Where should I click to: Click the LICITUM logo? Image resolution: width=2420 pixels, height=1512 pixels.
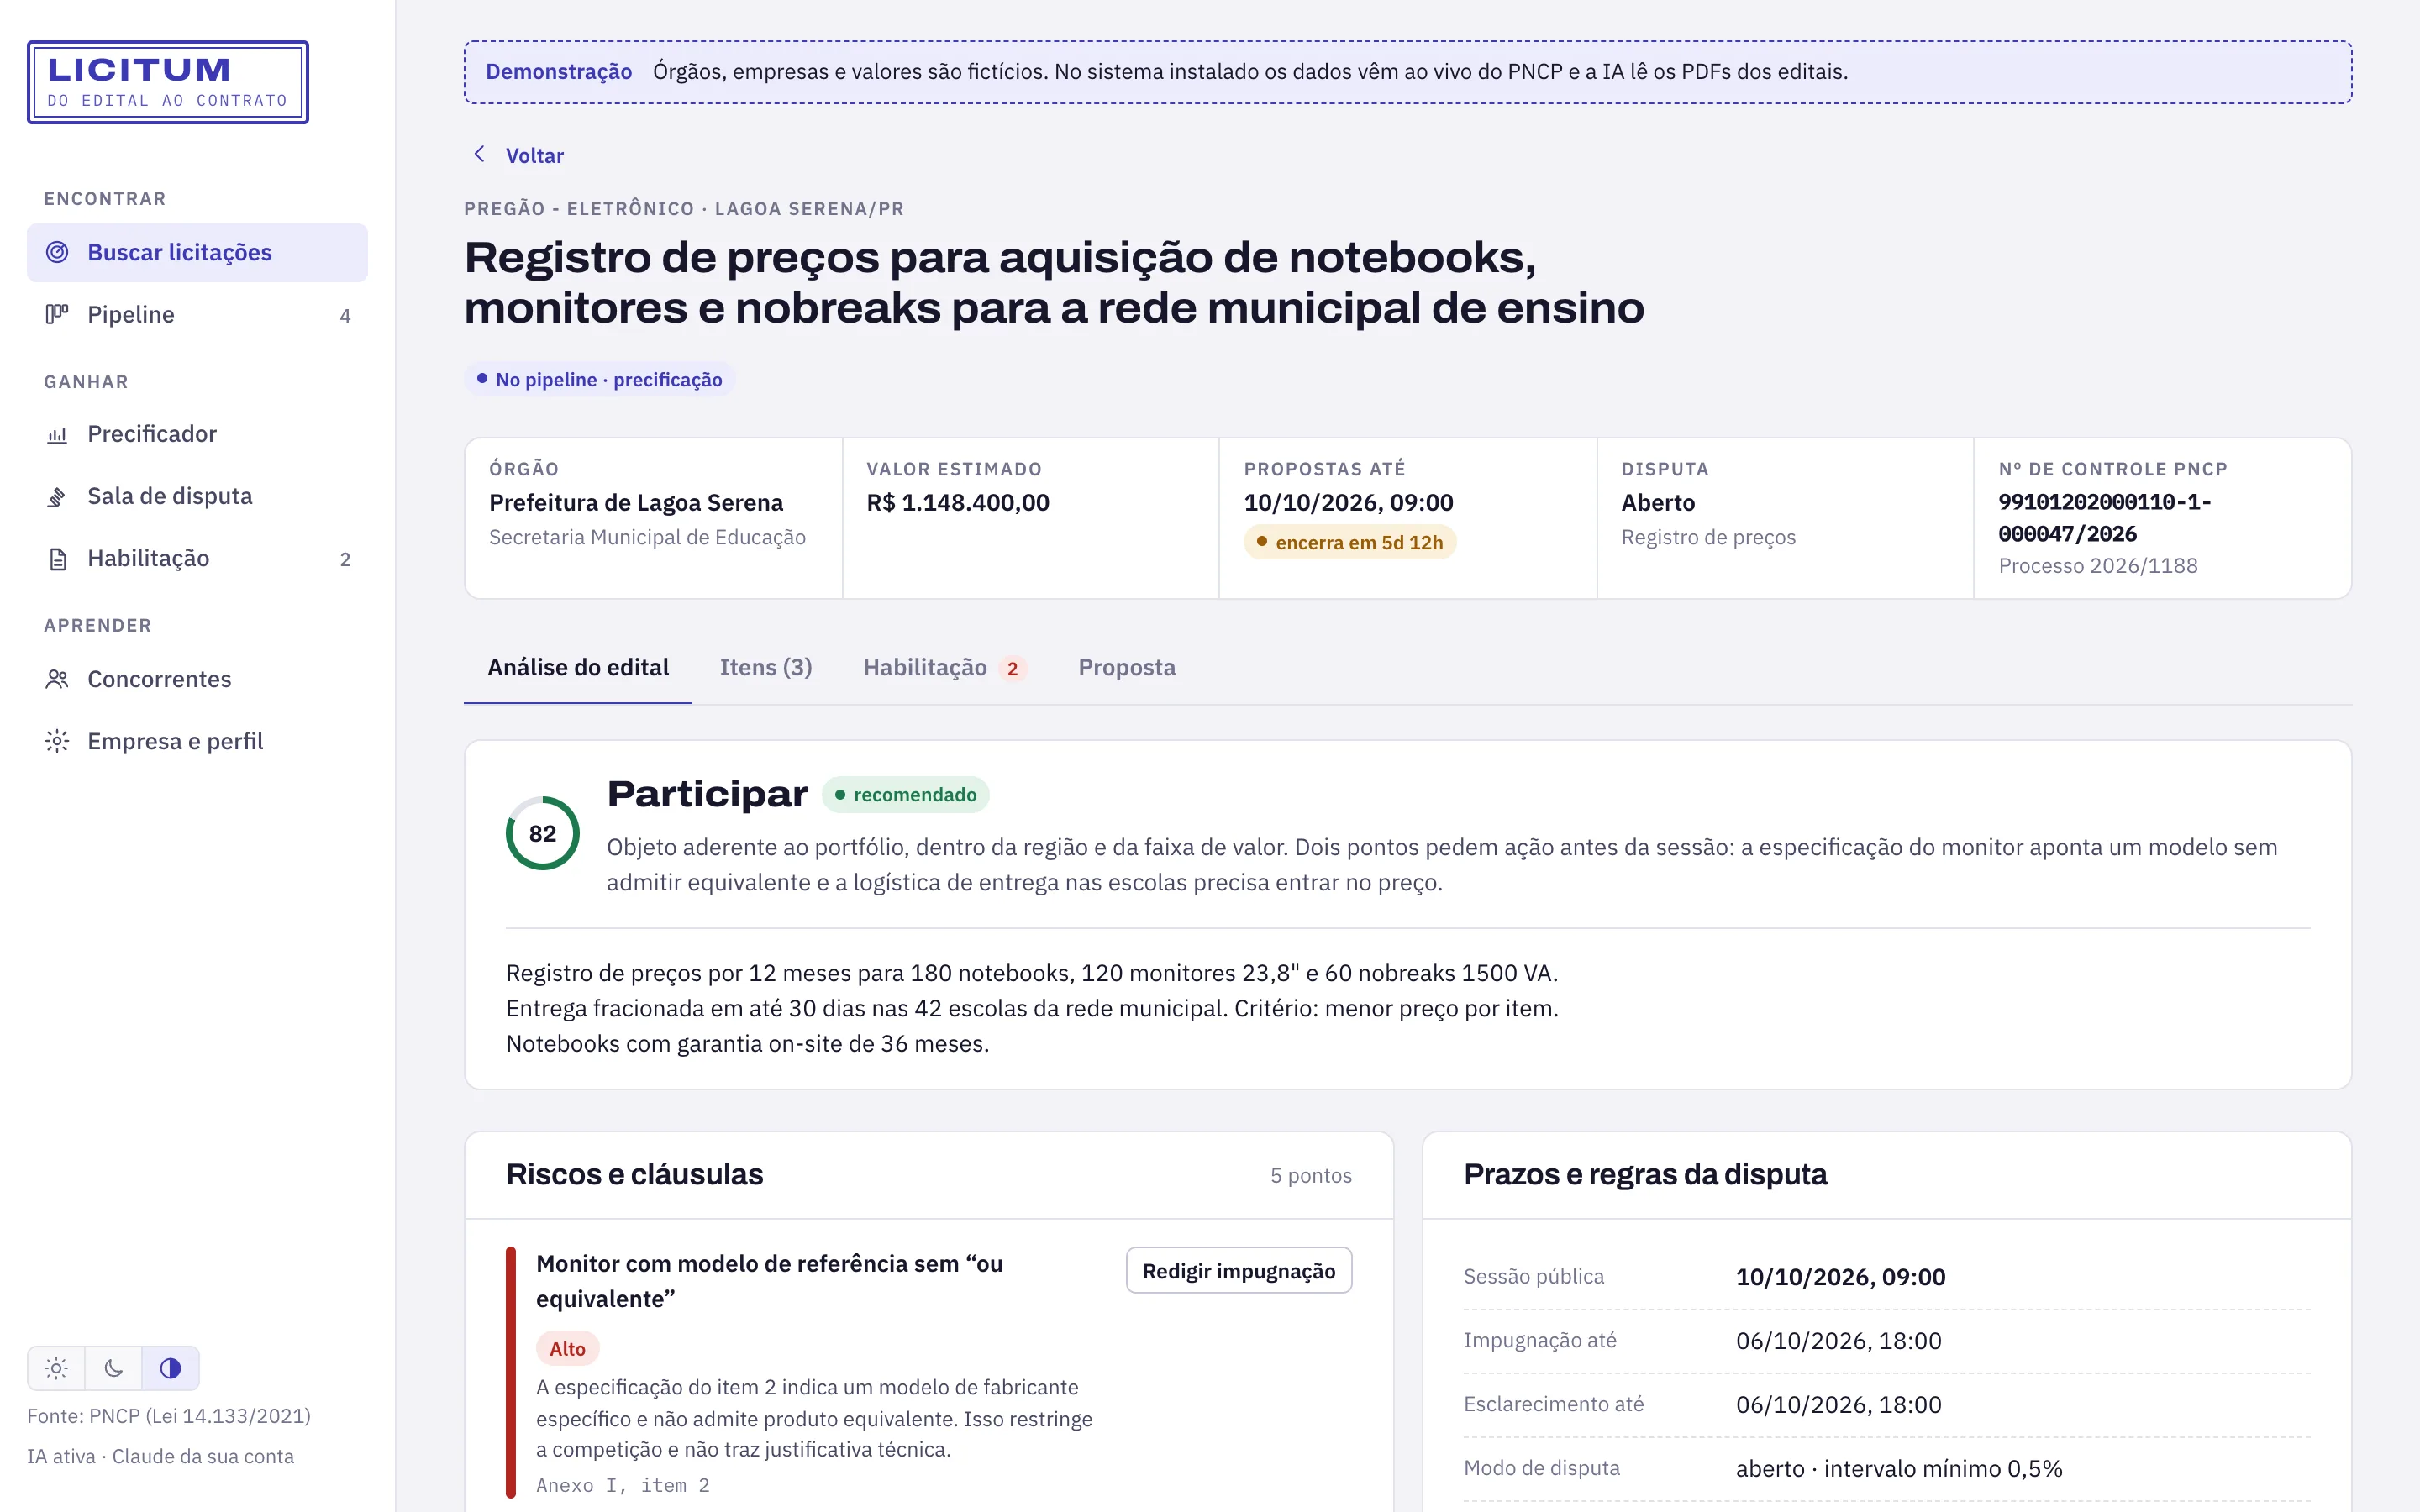(168, 82)
